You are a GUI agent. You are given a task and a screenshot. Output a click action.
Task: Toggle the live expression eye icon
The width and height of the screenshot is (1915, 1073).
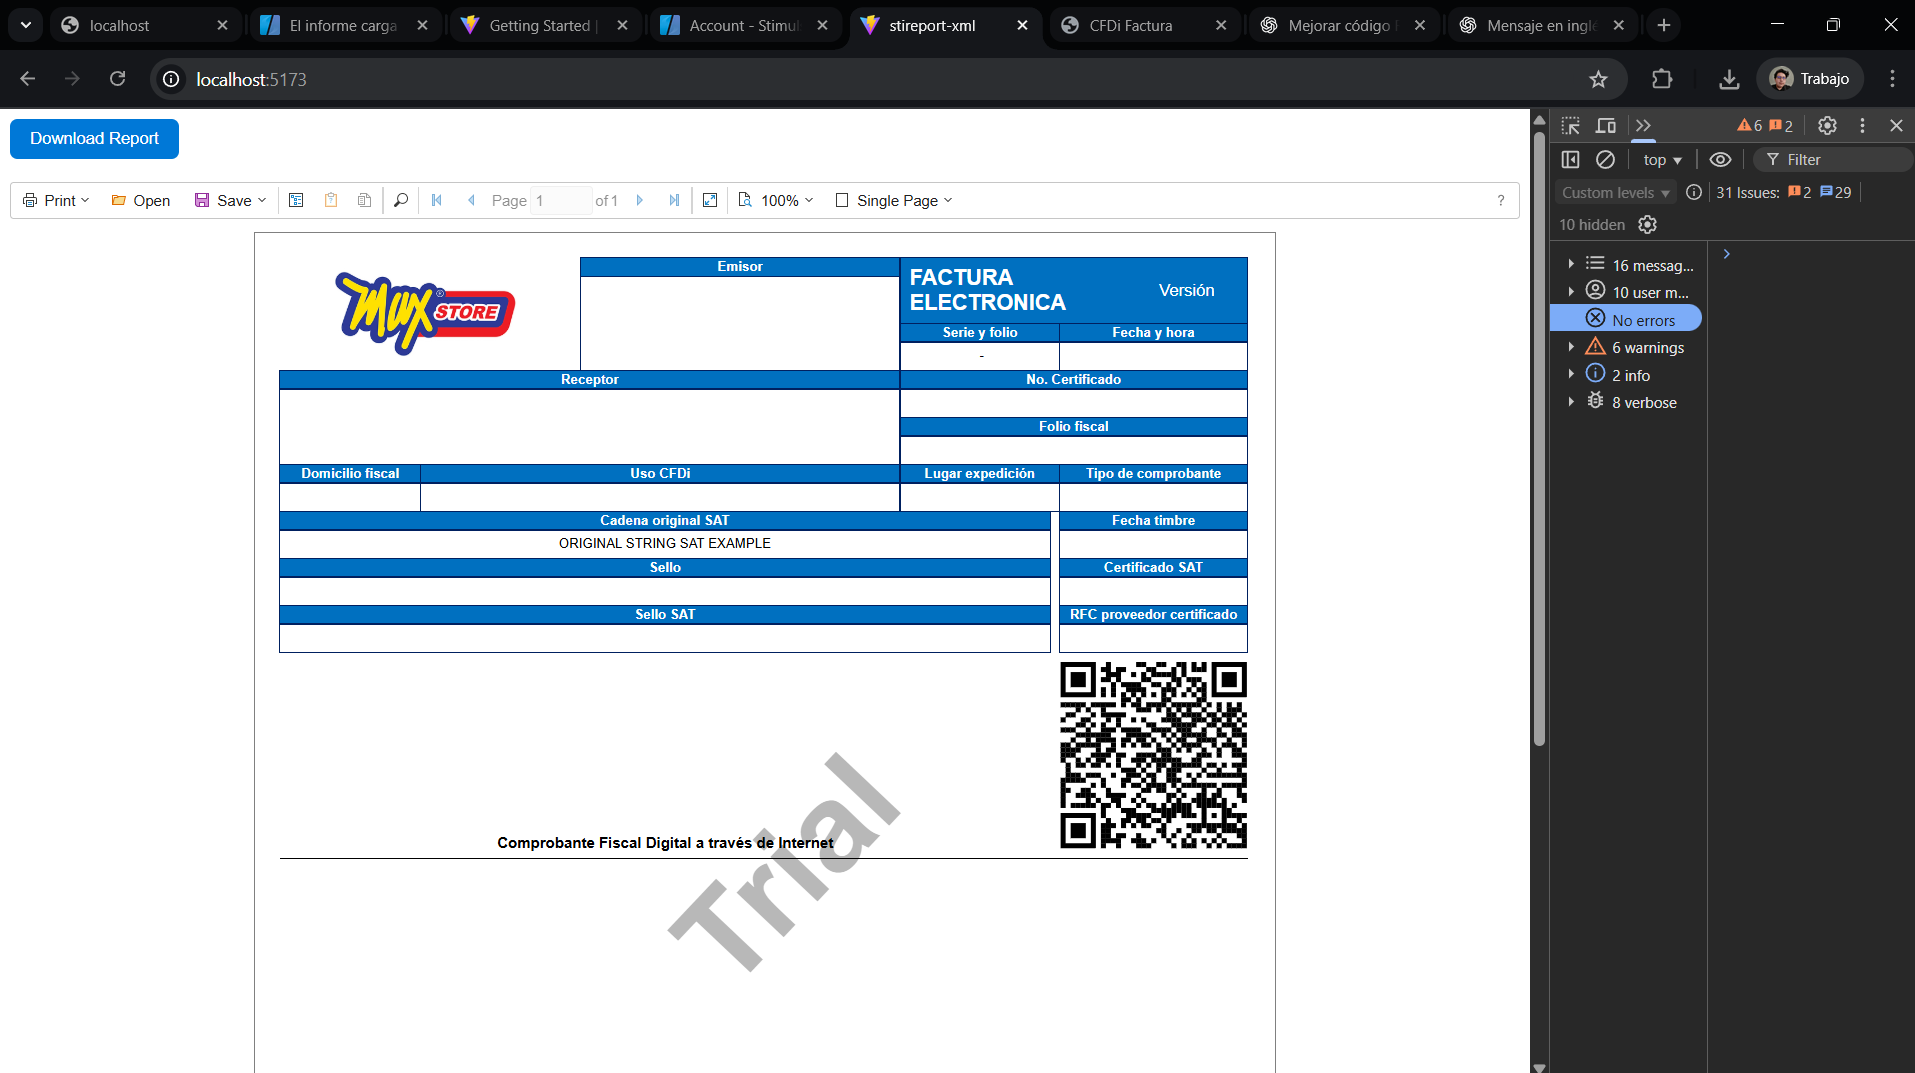tap(1720, 160)
